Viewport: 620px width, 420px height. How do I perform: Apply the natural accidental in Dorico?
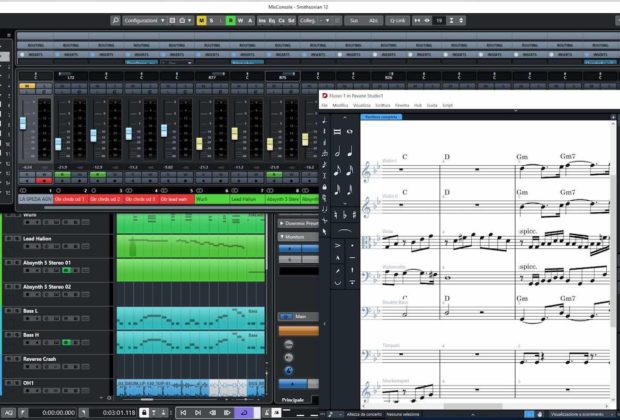point(336,215)
